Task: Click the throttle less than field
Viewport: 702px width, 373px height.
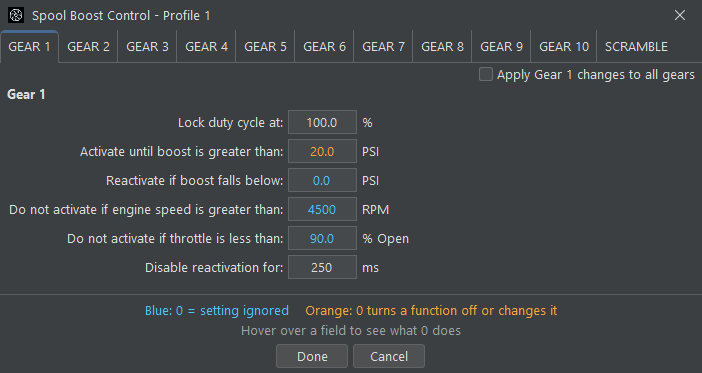Action: point(322,238)
